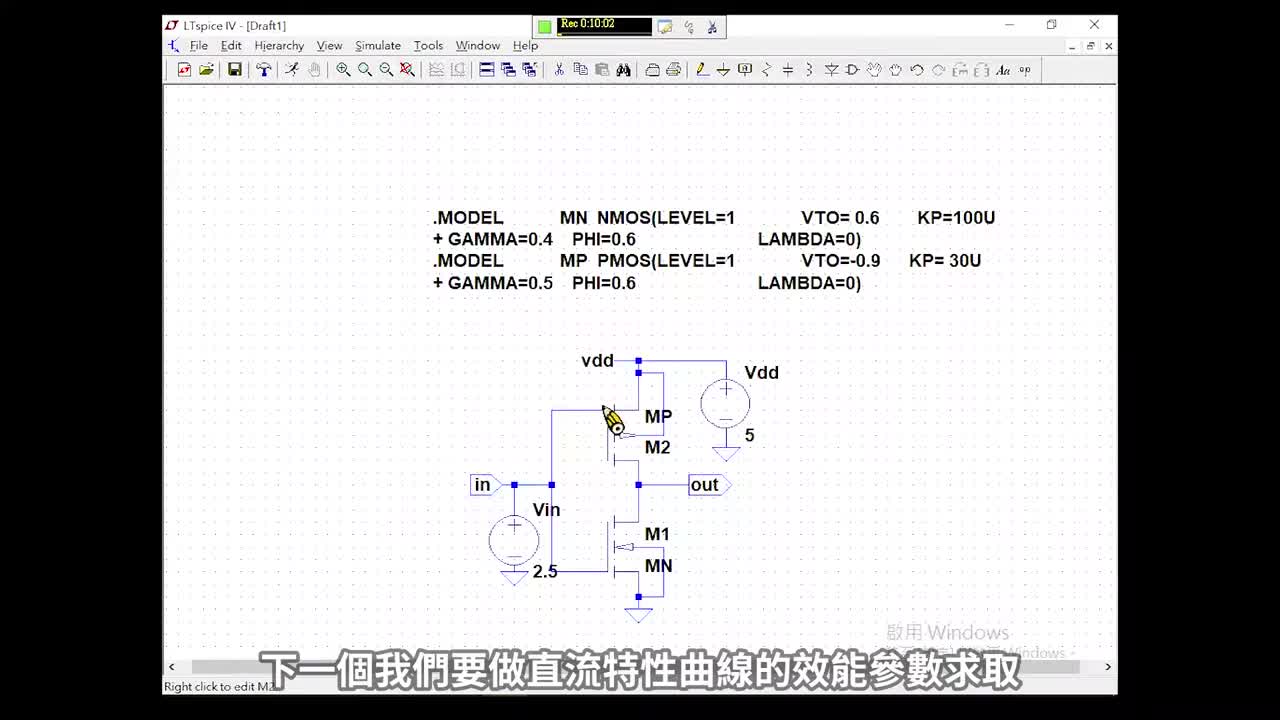Screen dimensions: 1280x720
Task: Zoom out with the magnifier-minus icon
Action: click(x=387, y=69)
